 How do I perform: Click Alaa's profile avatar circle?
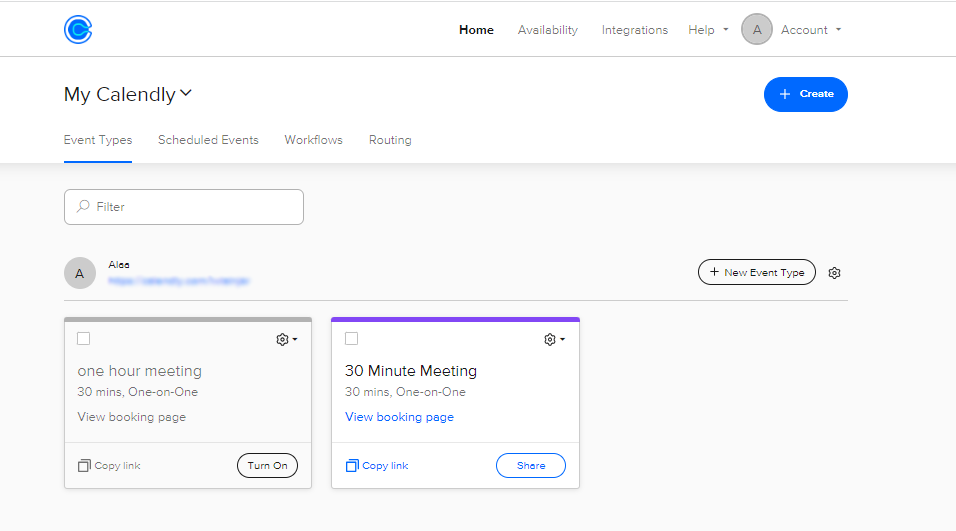point(80,273)
